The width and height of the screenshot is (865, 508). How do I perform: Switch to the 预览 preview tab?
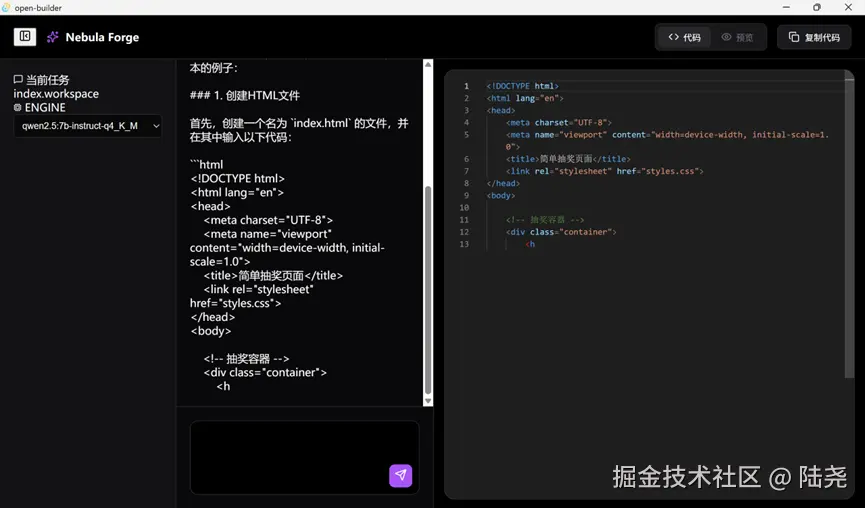(737, 37)
